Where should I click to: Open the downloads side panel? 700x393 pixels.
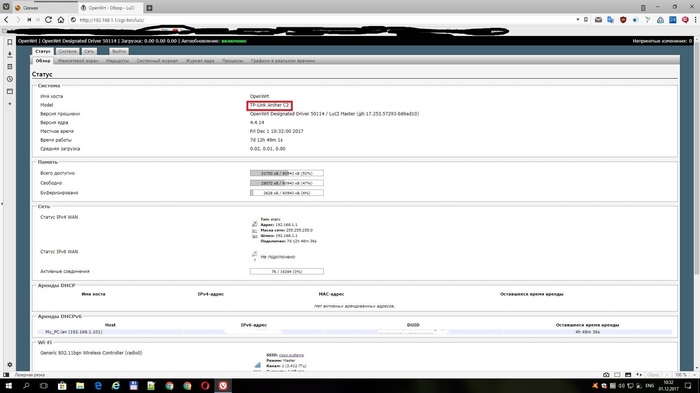pos(9,54)
